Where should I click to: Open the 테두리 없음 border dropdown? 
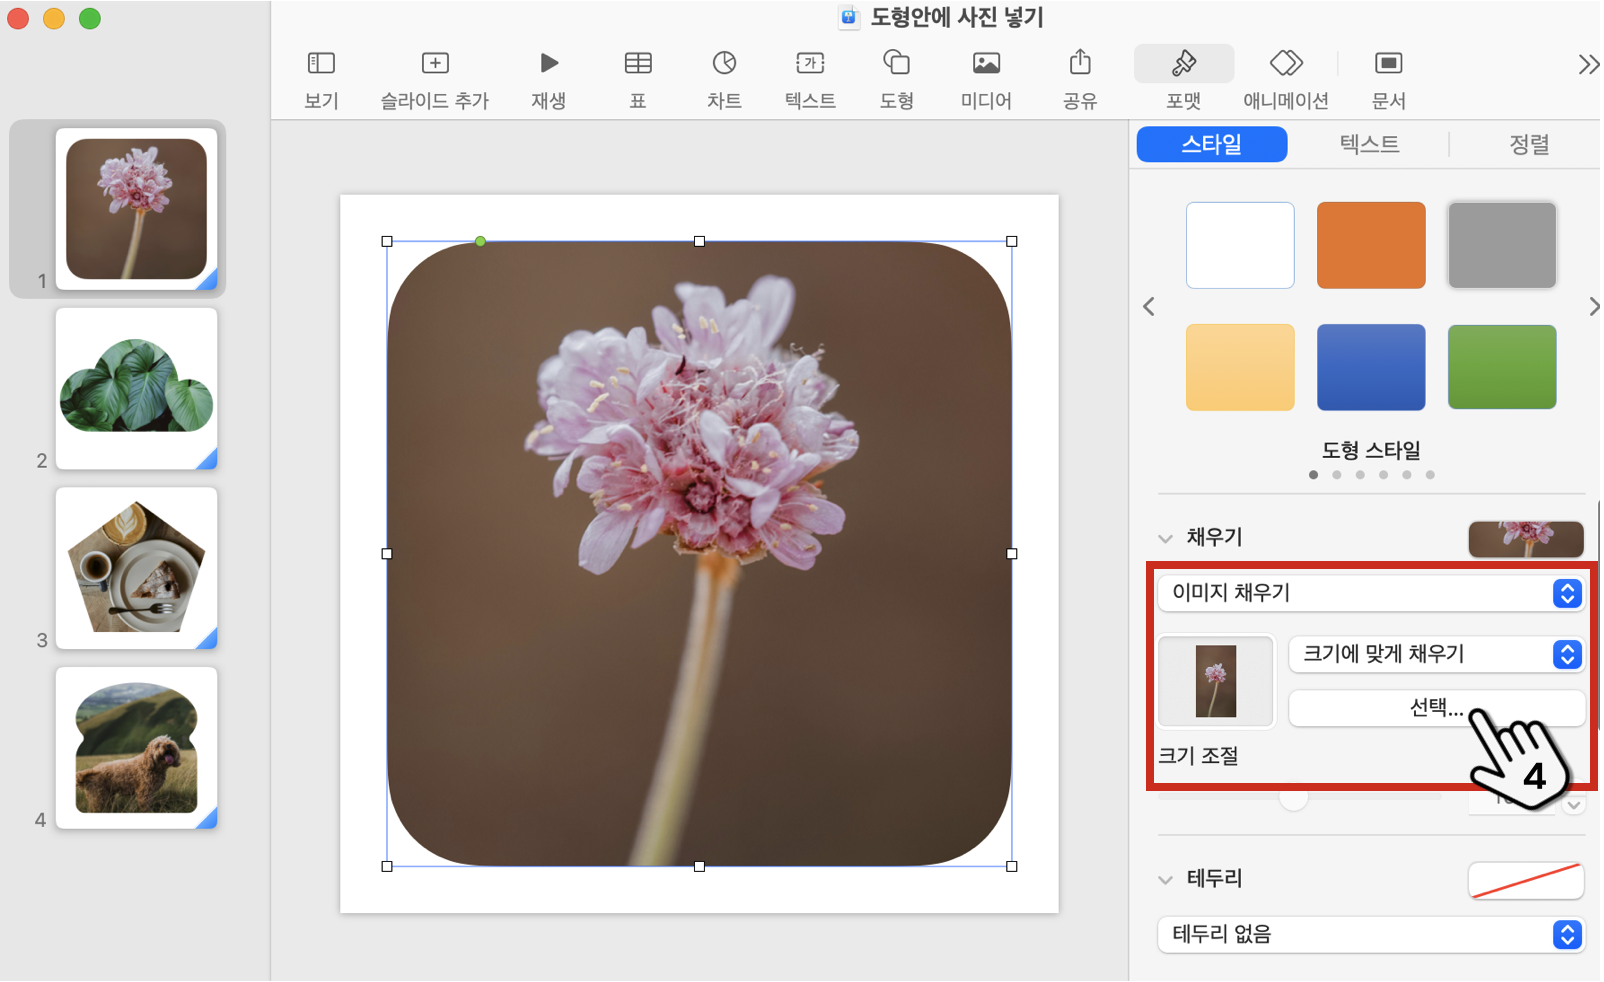1371,935
